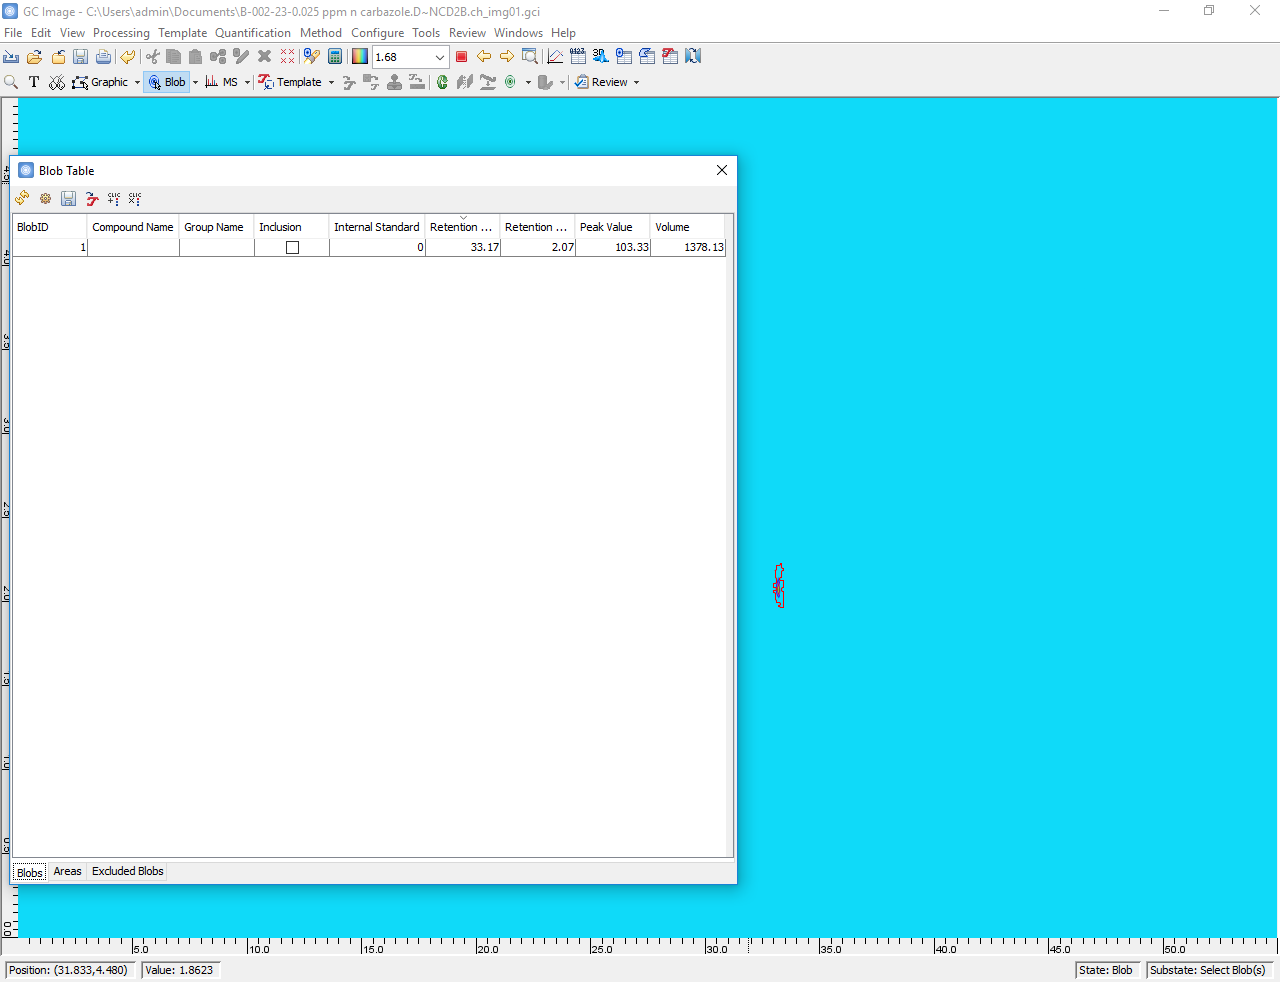Open the calculator icon in toolbar
Viewport: 1280px width, 982px height.
(335, 57)
